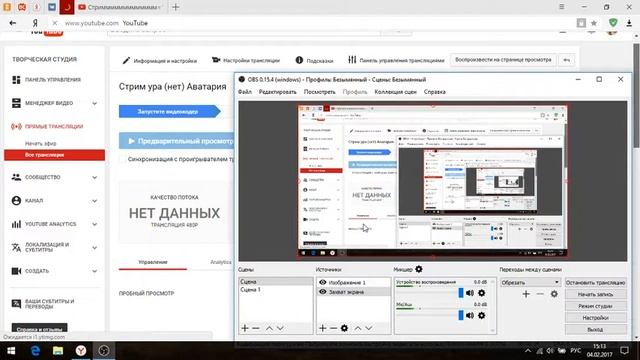This screenshot has width=640, height=360.
Task: Expand the YouTube Analytics sidebar section
Action: coord(95,224)
